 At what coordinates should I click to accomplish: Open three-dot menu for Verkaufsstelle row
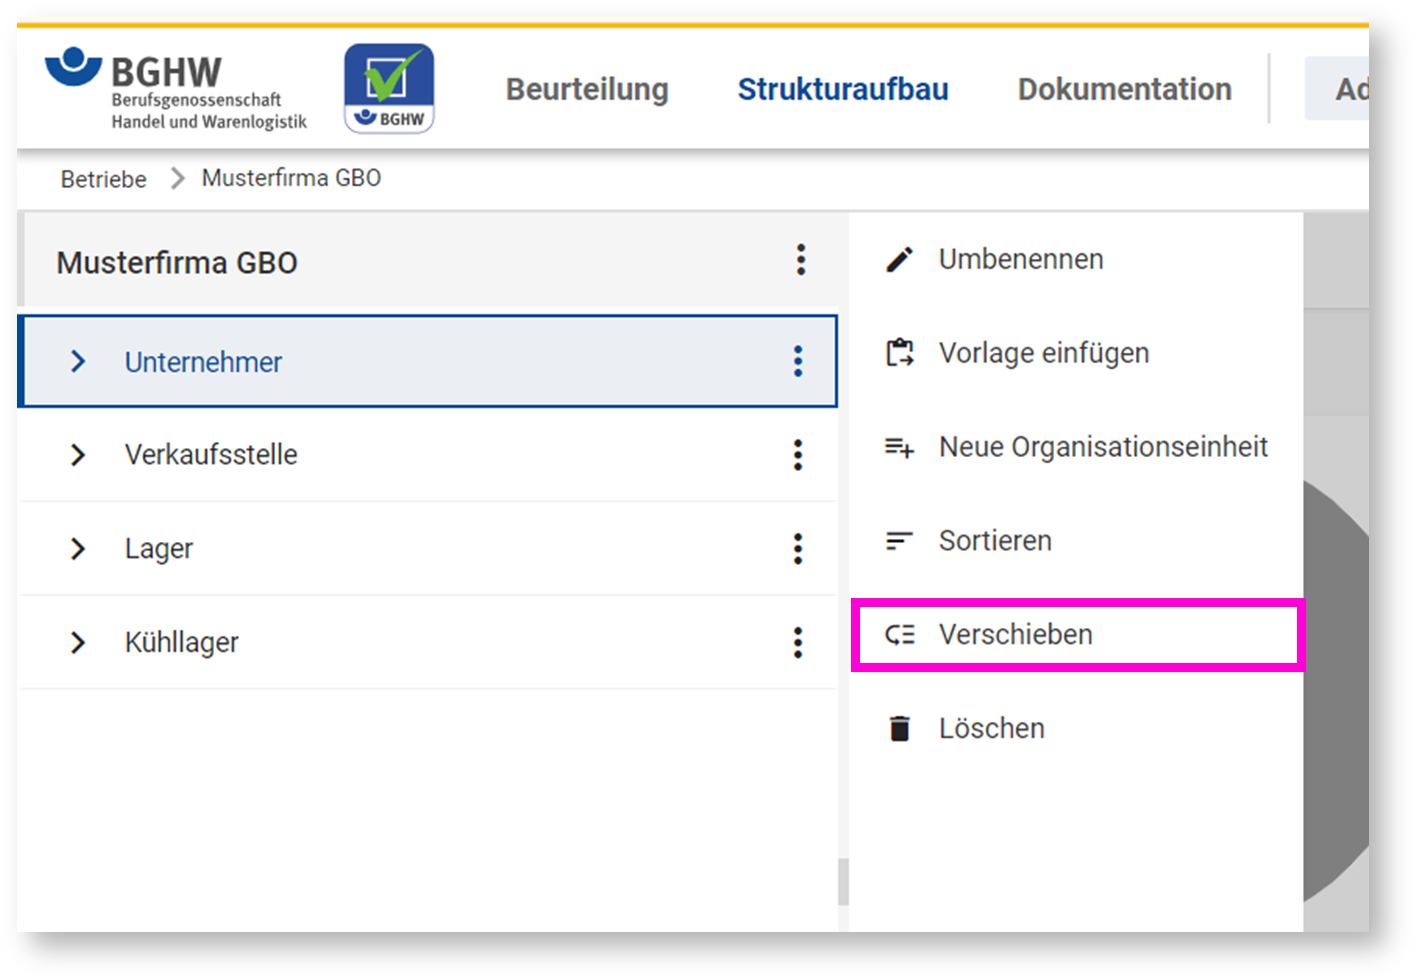tap(797, 455)
